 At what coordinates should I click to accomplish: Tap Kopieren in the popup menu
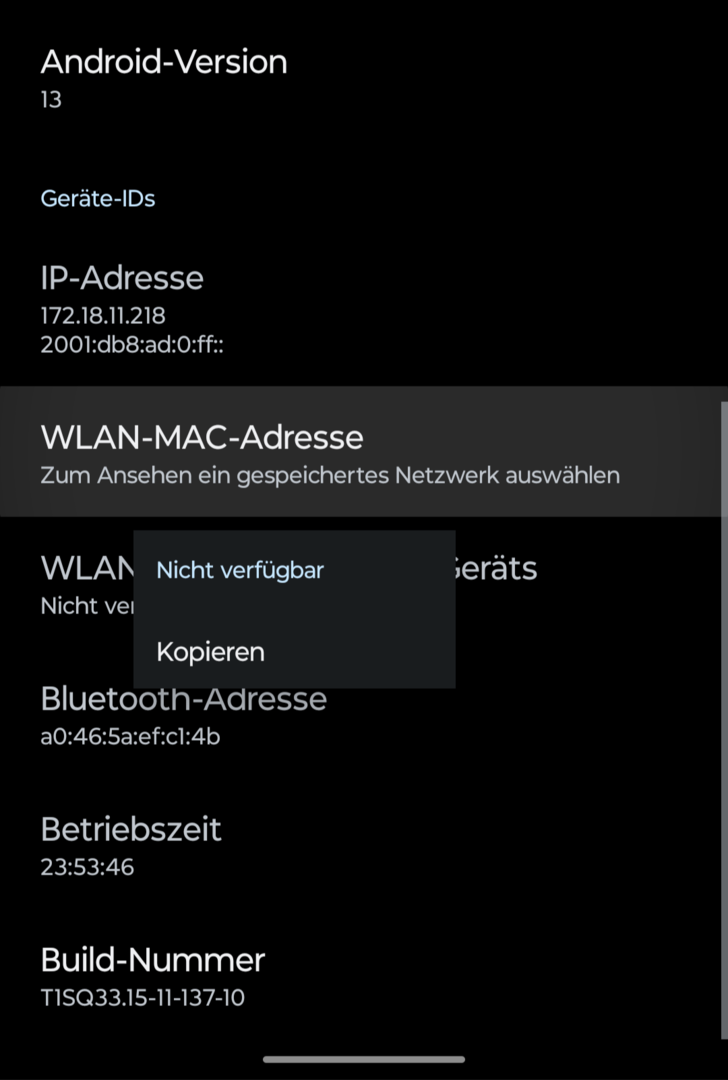coord(211,652)
